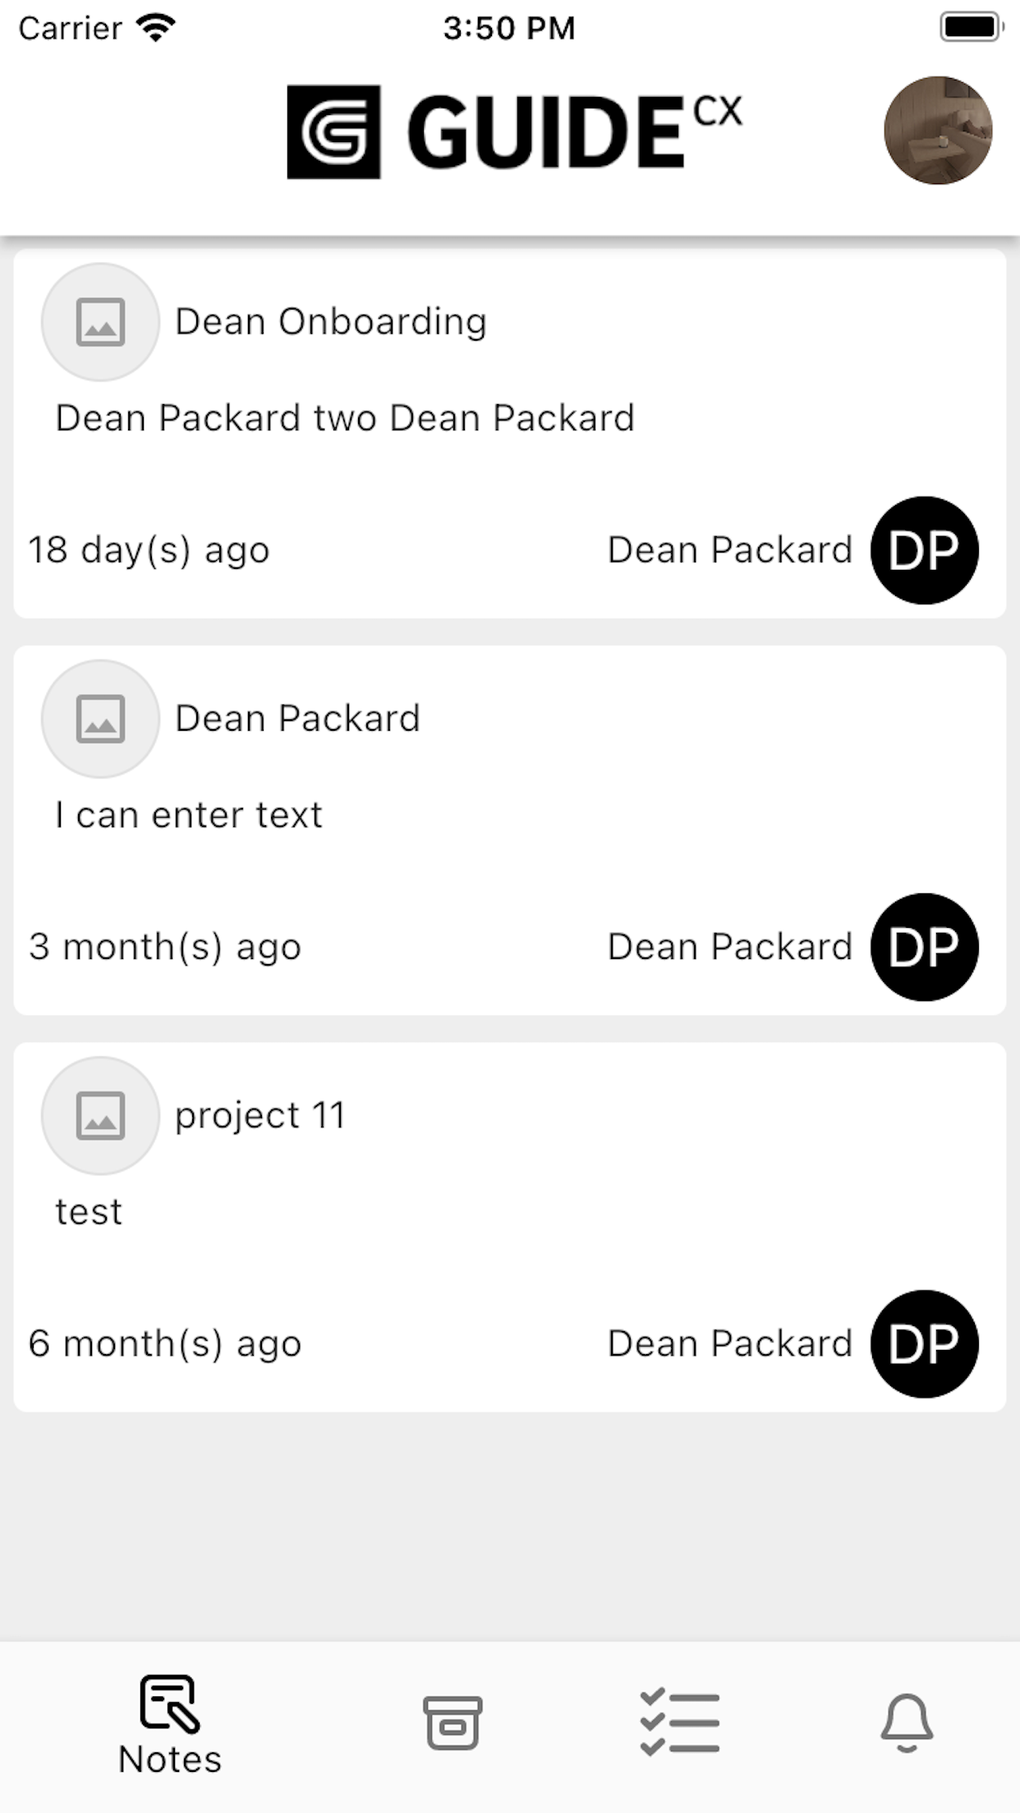Tap the '6 month(s) ago' timestamp
This screenshot has height=1813, width=1020.
(165, 1344)
